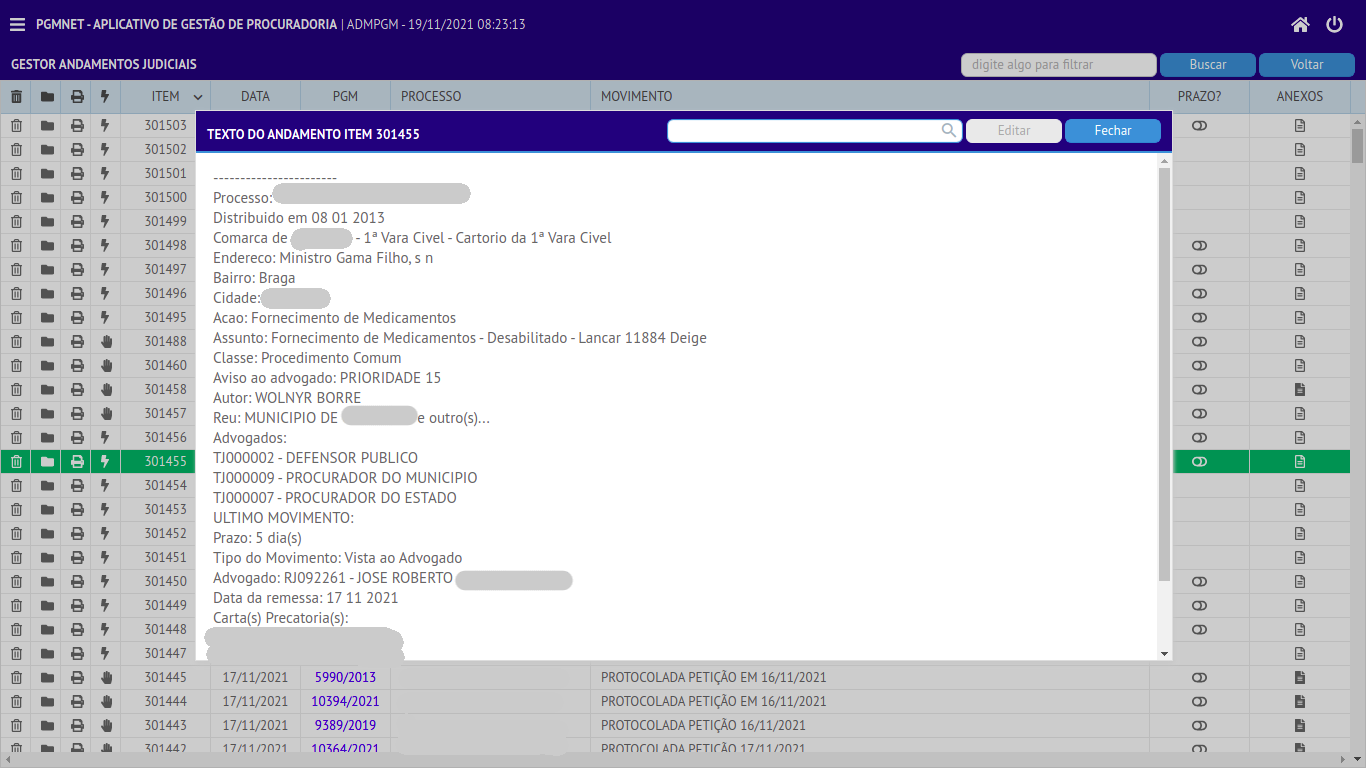Toggle the prazo switch on row 301503

pos(1200,125)
